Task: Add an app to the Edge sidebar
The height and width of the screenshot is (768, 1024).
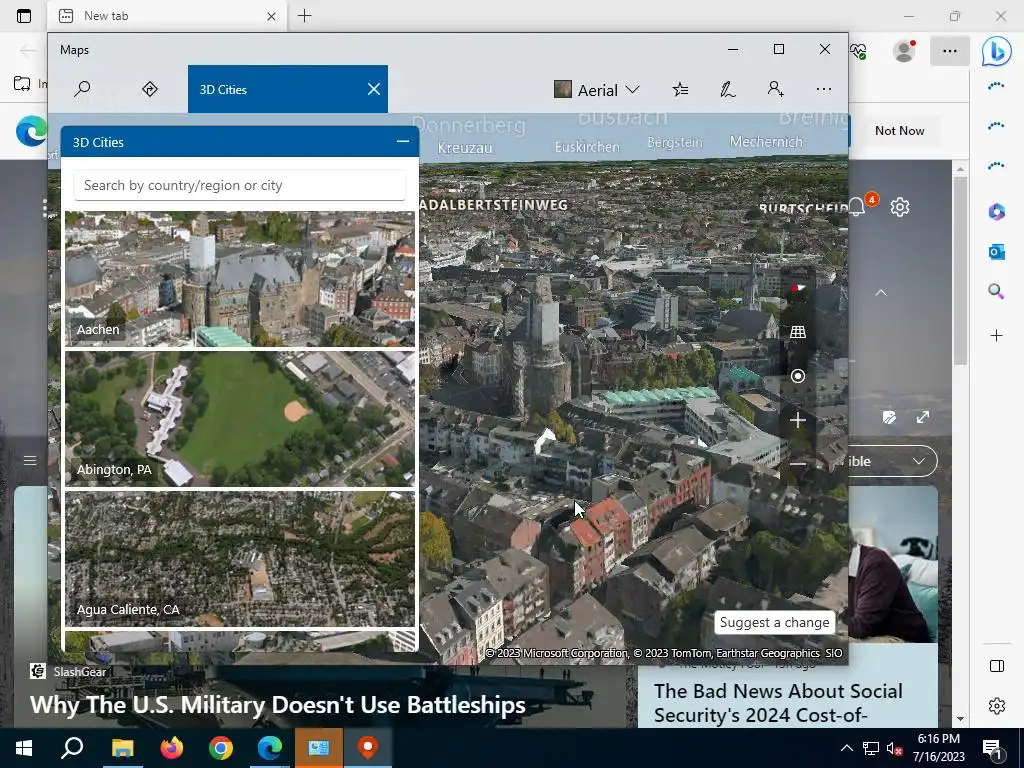Action: [997, 336]
